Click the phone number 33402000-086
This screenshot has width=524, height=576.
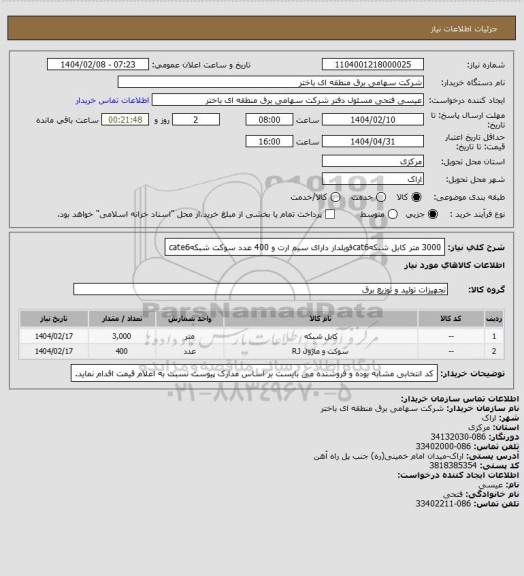pyautogui.click(x=443, y=446)
